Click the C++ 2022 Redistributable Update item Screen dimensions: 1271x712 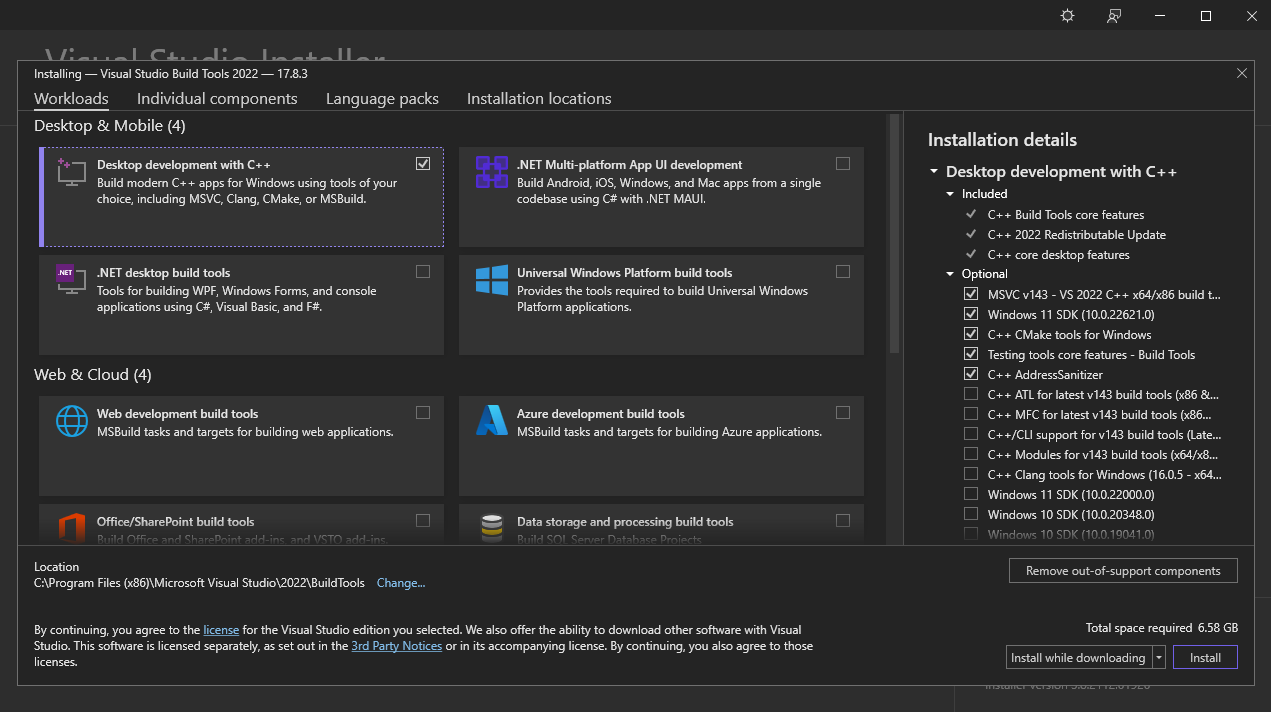(x=1076, y=235)
